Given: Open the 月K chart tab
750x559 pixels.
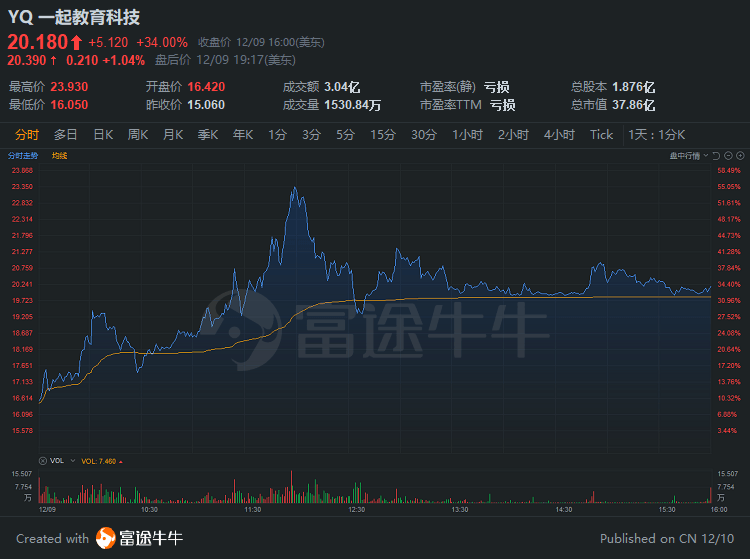Looking at the screenshot, I should point(173,135).
